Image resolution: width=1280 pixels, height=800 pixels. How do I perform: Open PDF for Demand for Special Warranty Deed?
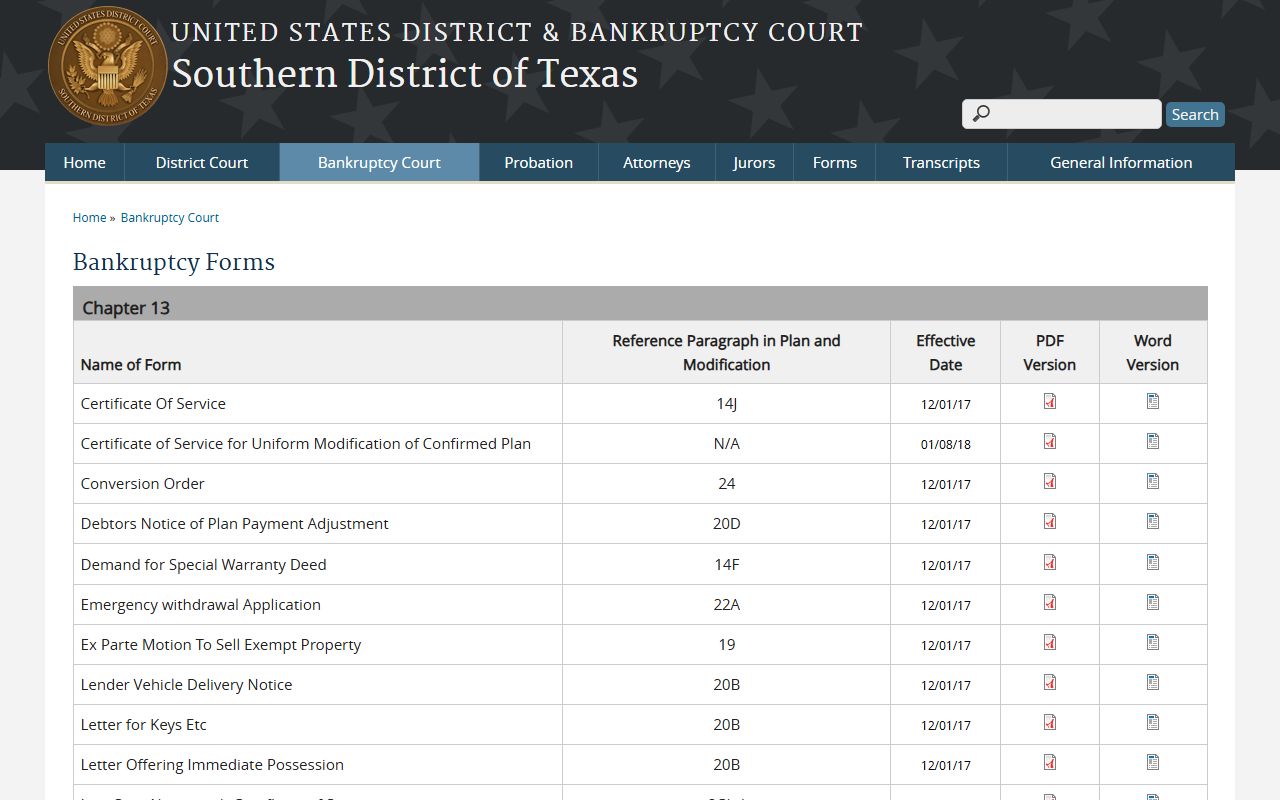point(1050,562)
